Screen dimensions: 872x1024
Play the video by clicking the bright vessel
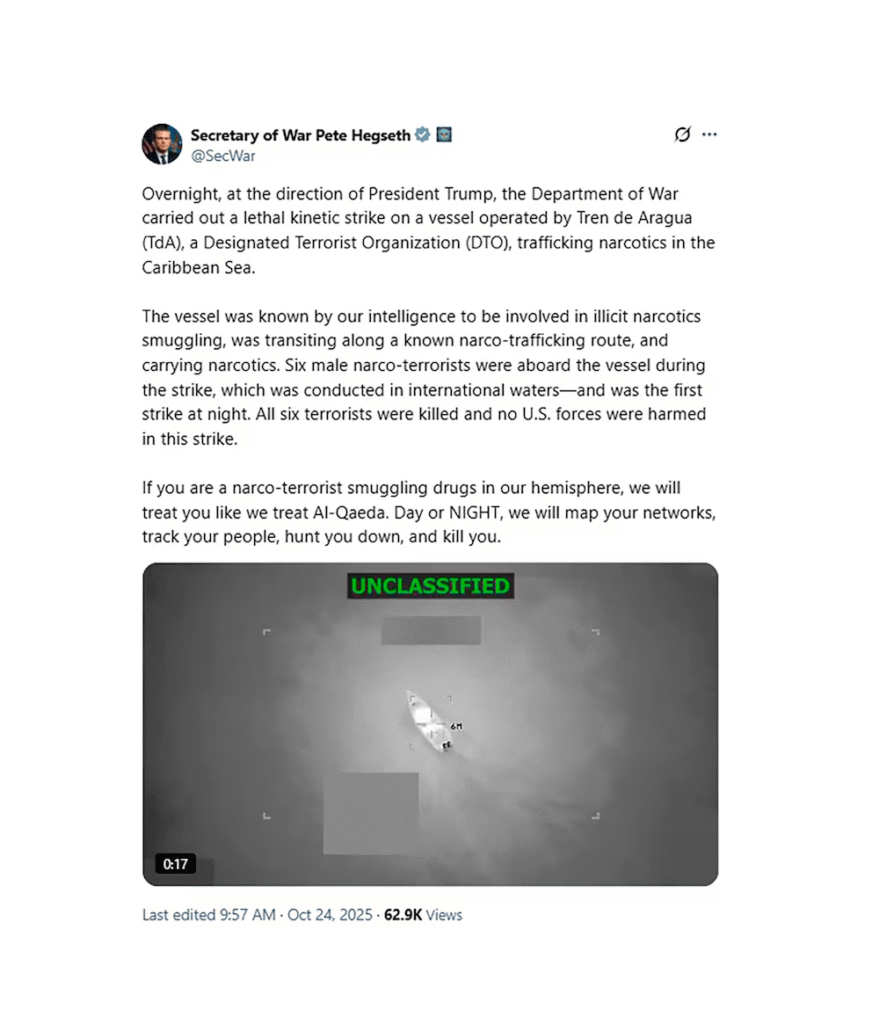pyautogui.click(x=428, y=722)
